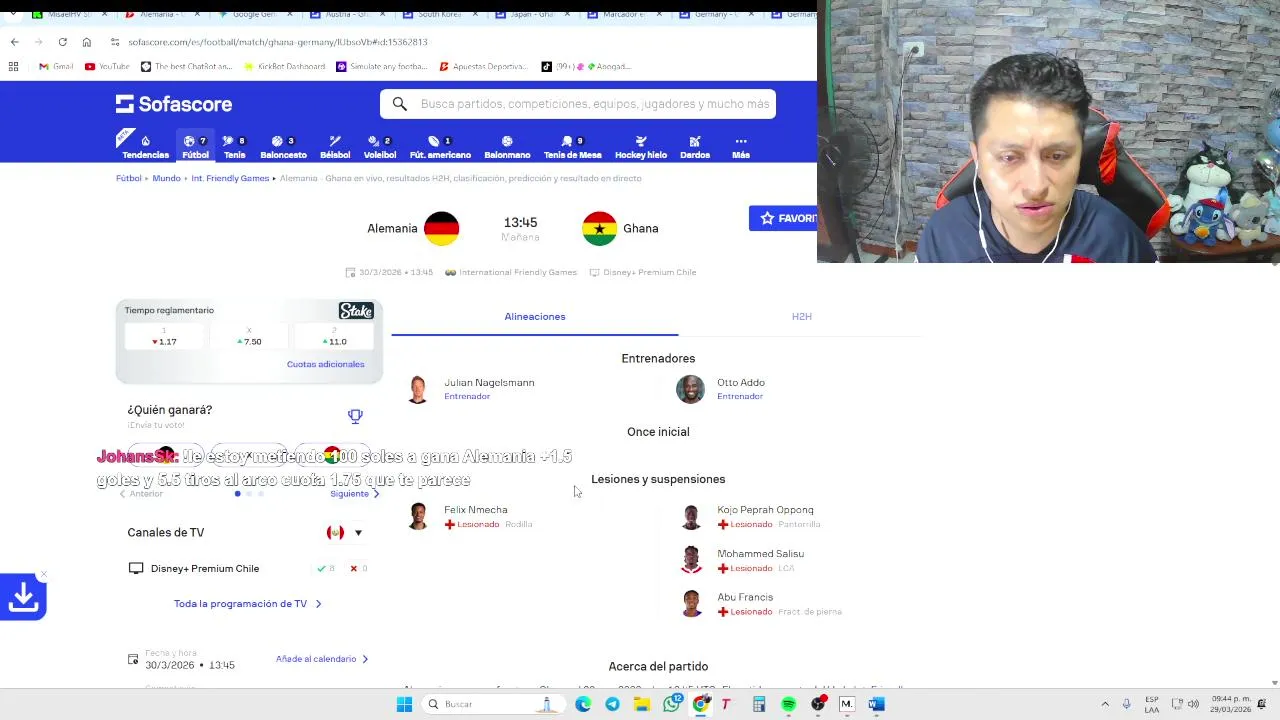Open the Gmail bookmark
Viewport: 1280px width, 720px height.
pyautogui.click(x=56, y=66)
